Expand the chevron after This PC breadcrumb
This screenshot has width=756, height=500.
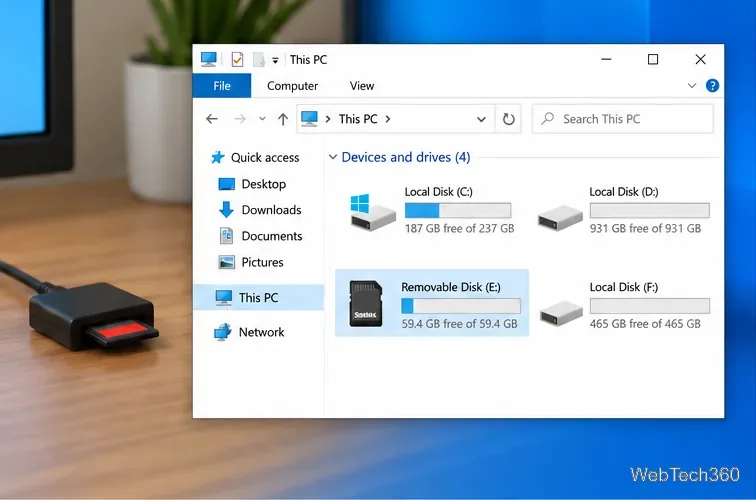[x=388, y=119]
